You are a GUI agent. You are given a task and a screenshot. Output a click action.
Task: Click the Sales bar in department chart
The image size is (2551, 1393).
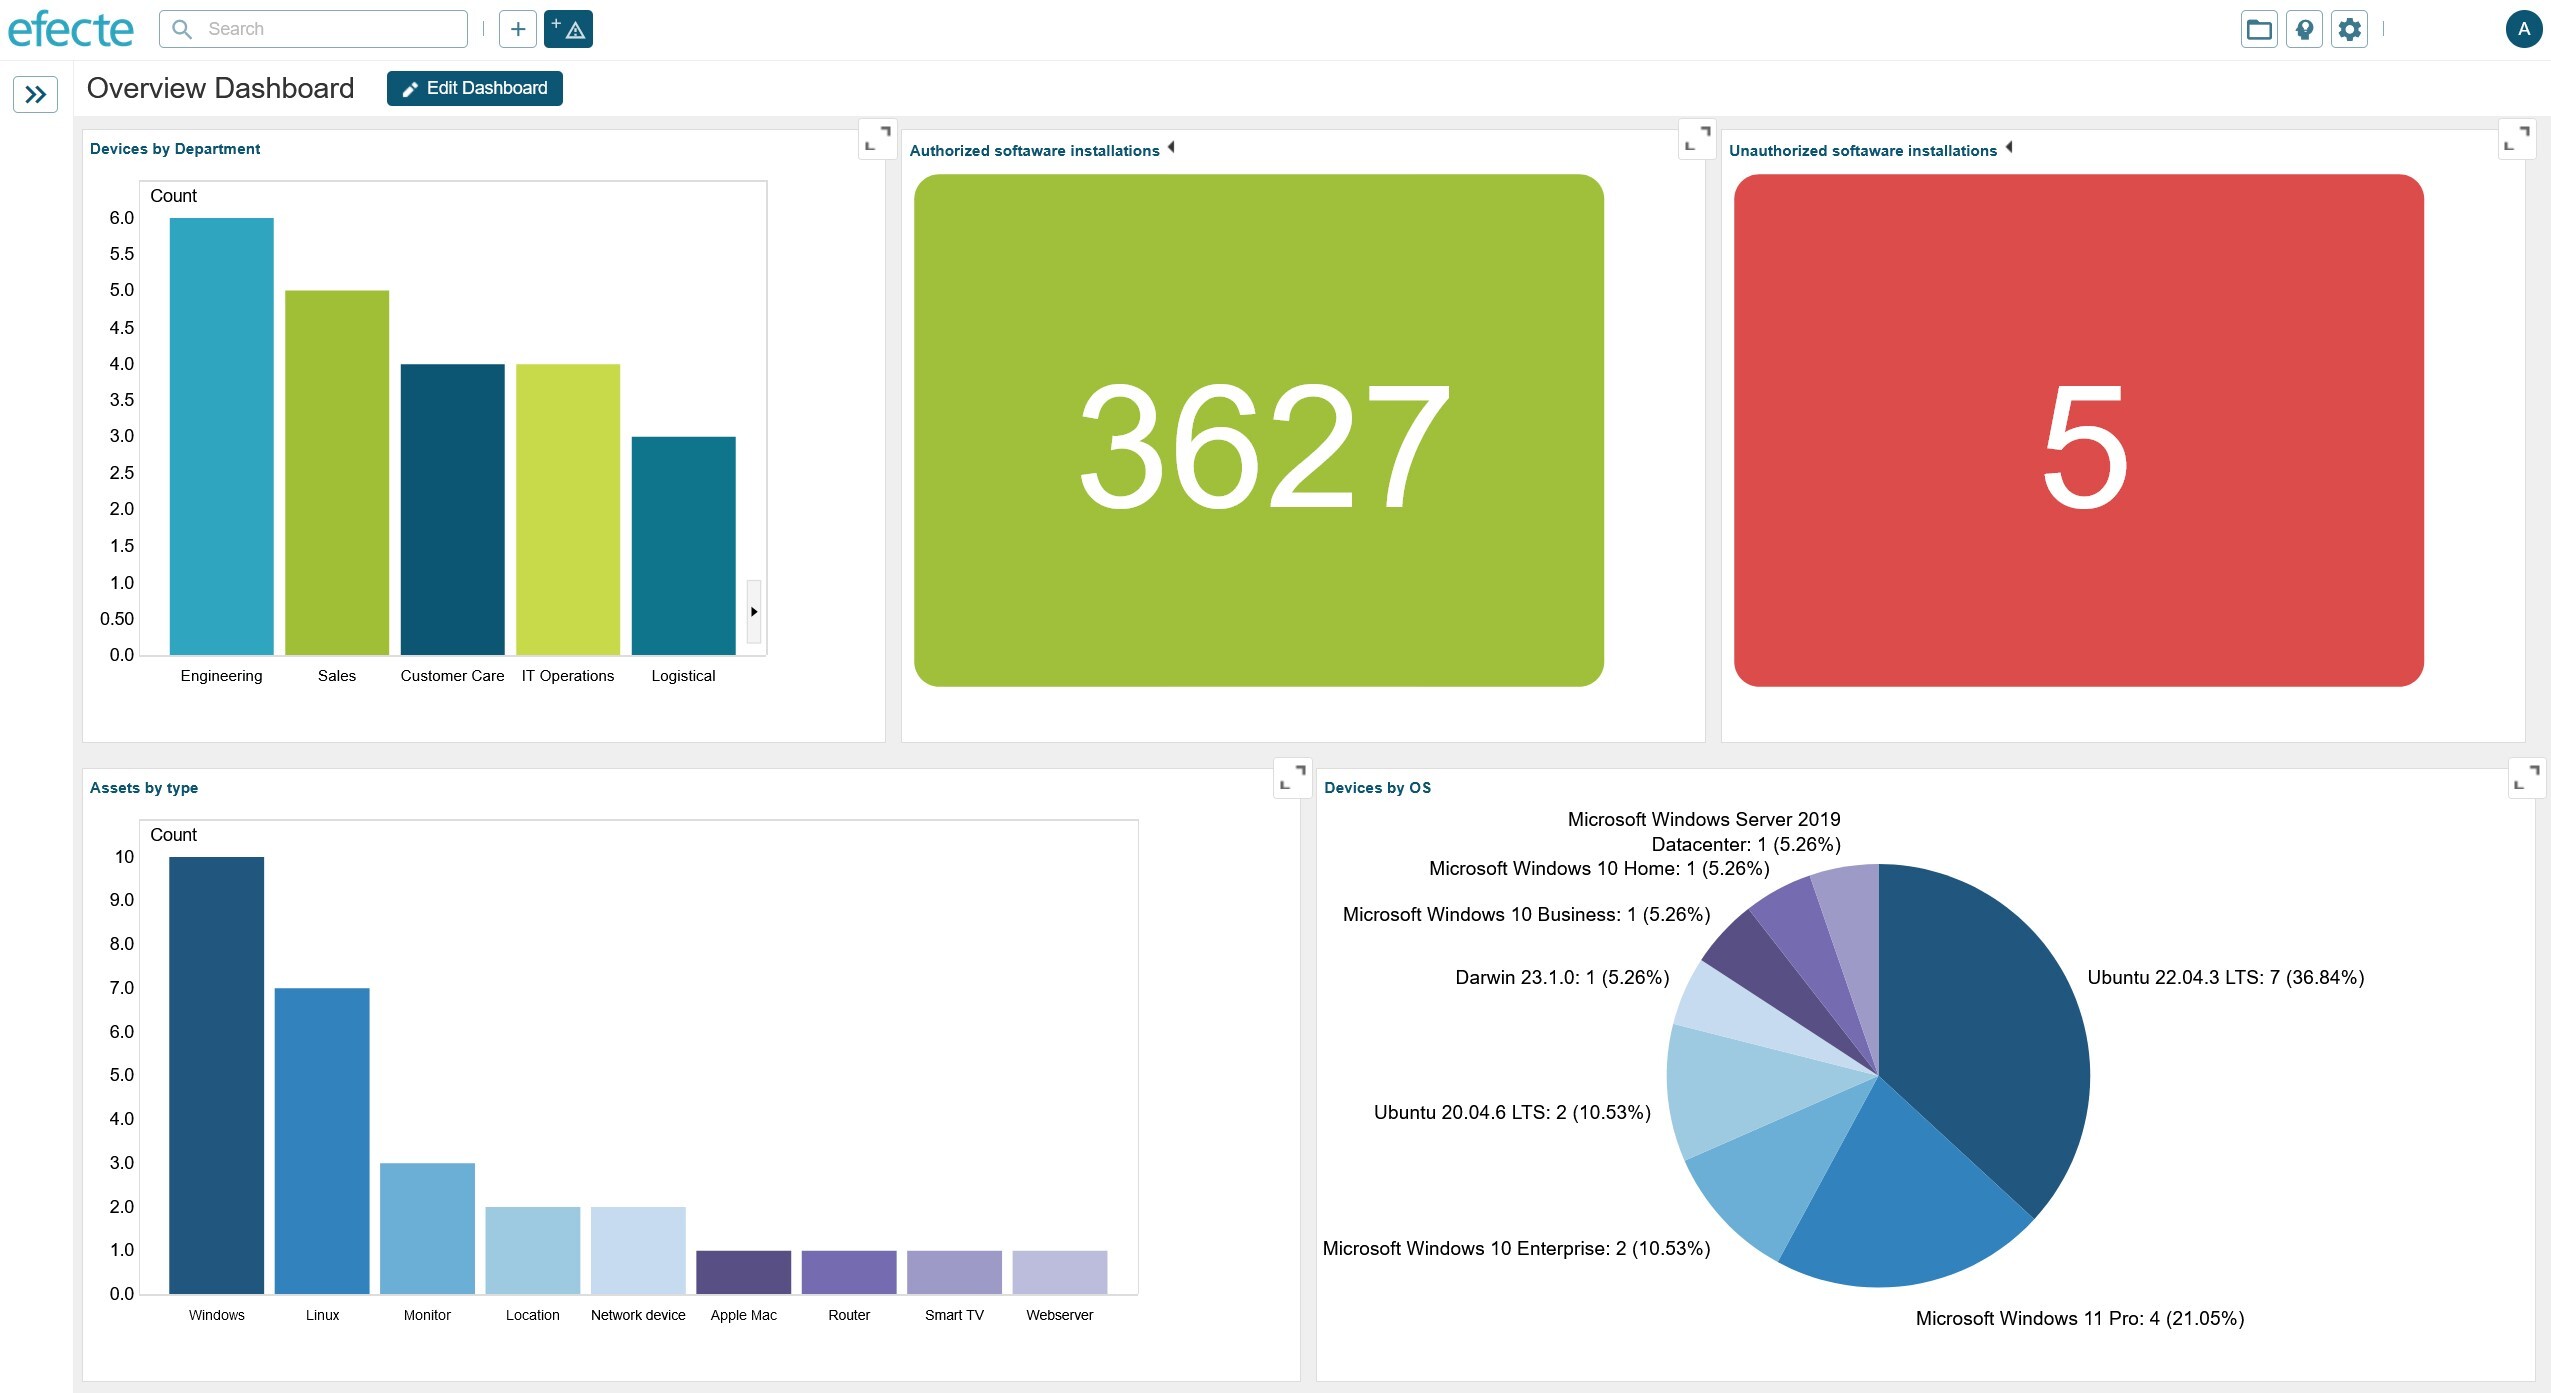(x=337, y=473)
